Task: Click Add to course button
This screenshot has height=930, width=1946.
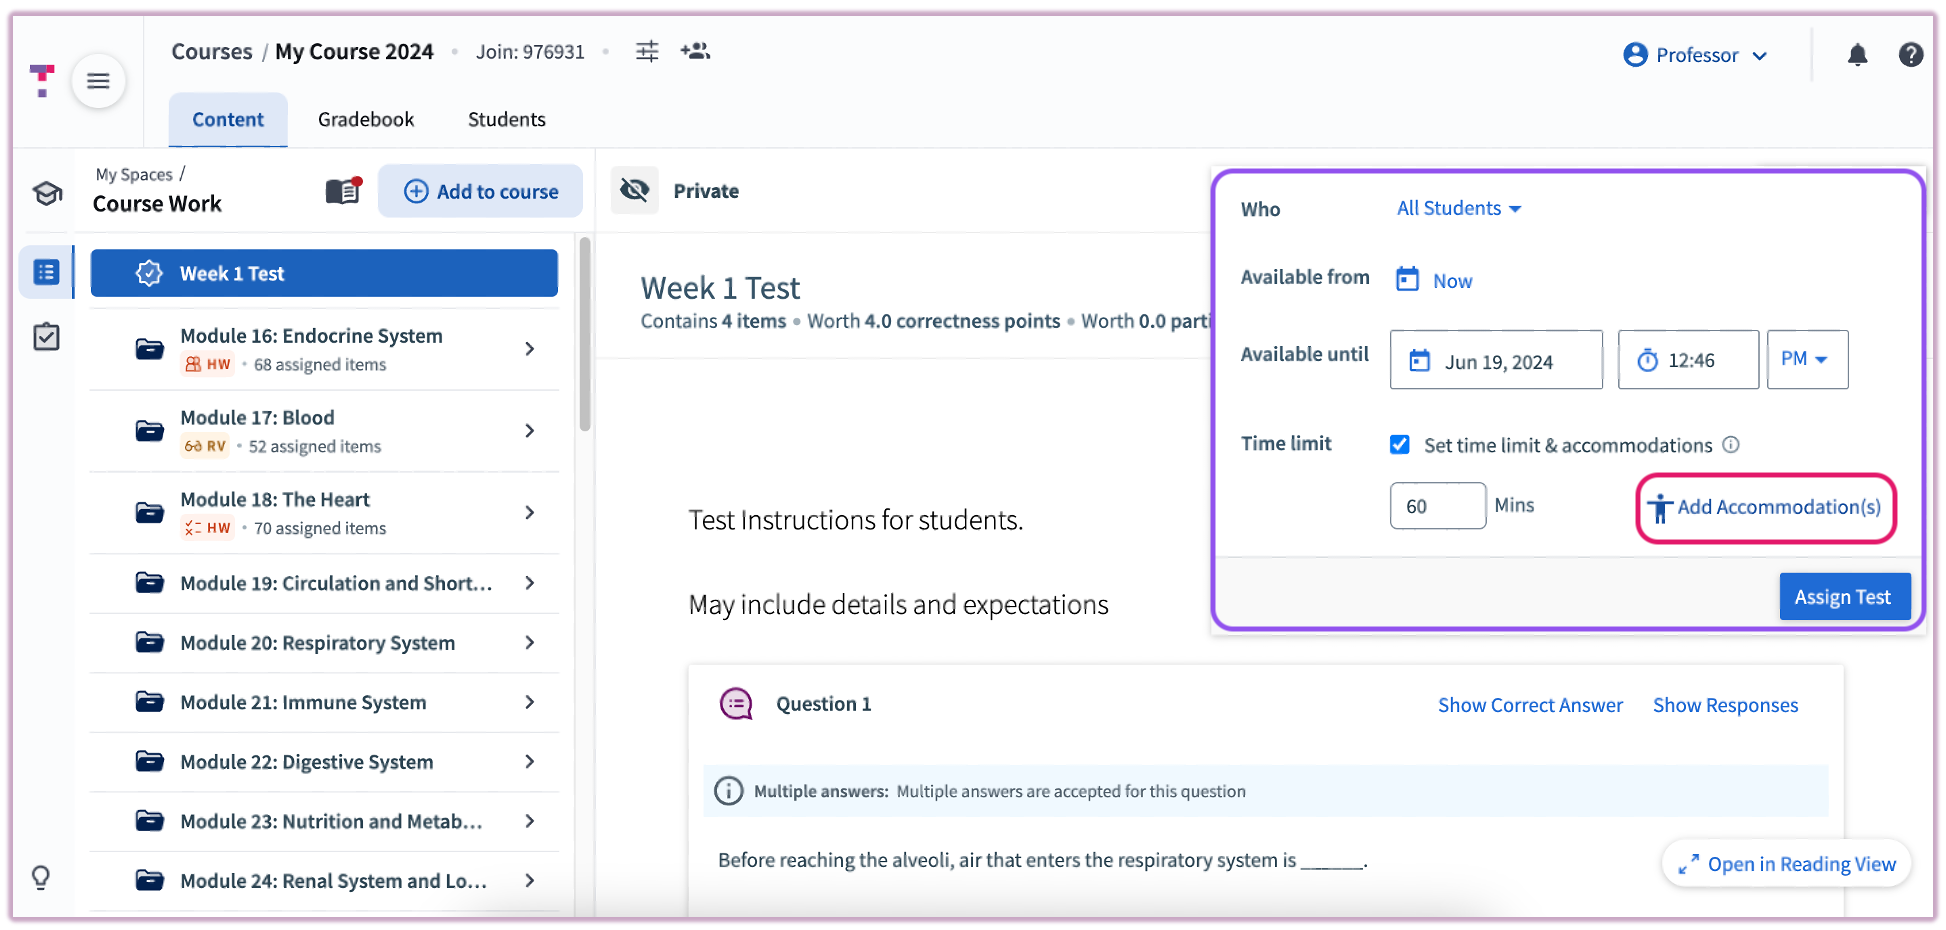Action: 480,191
